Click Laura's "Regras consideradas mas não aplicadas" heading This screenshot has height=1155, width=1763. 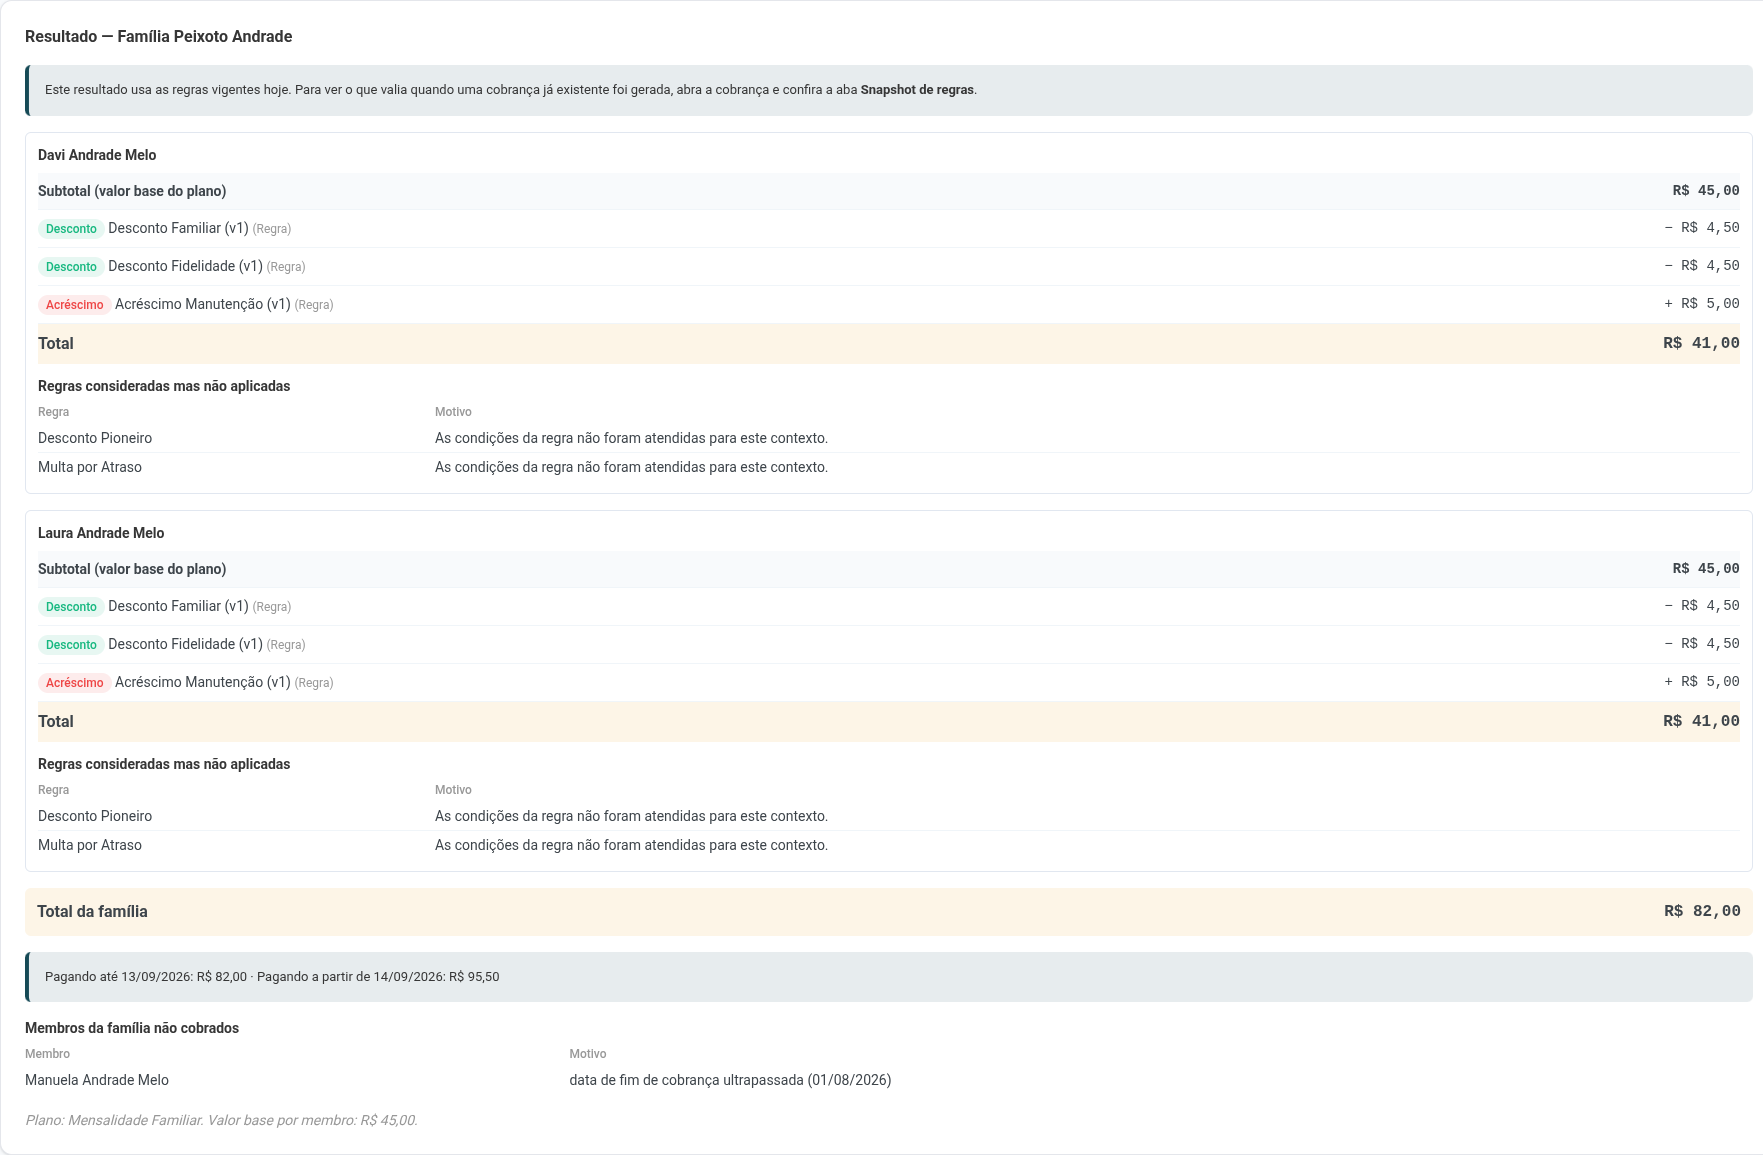pos(164,764)
